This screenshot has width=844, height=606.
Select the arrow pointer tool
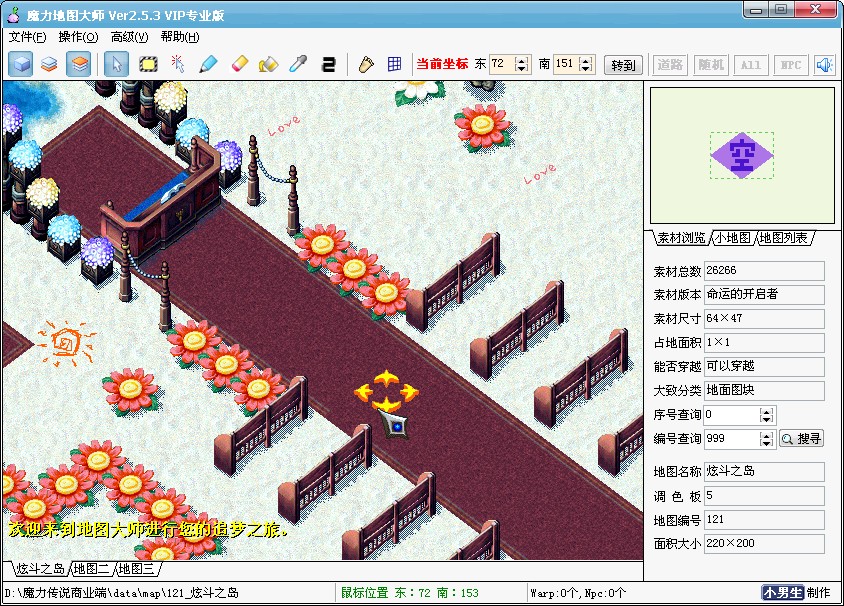(x=116, y=64)
